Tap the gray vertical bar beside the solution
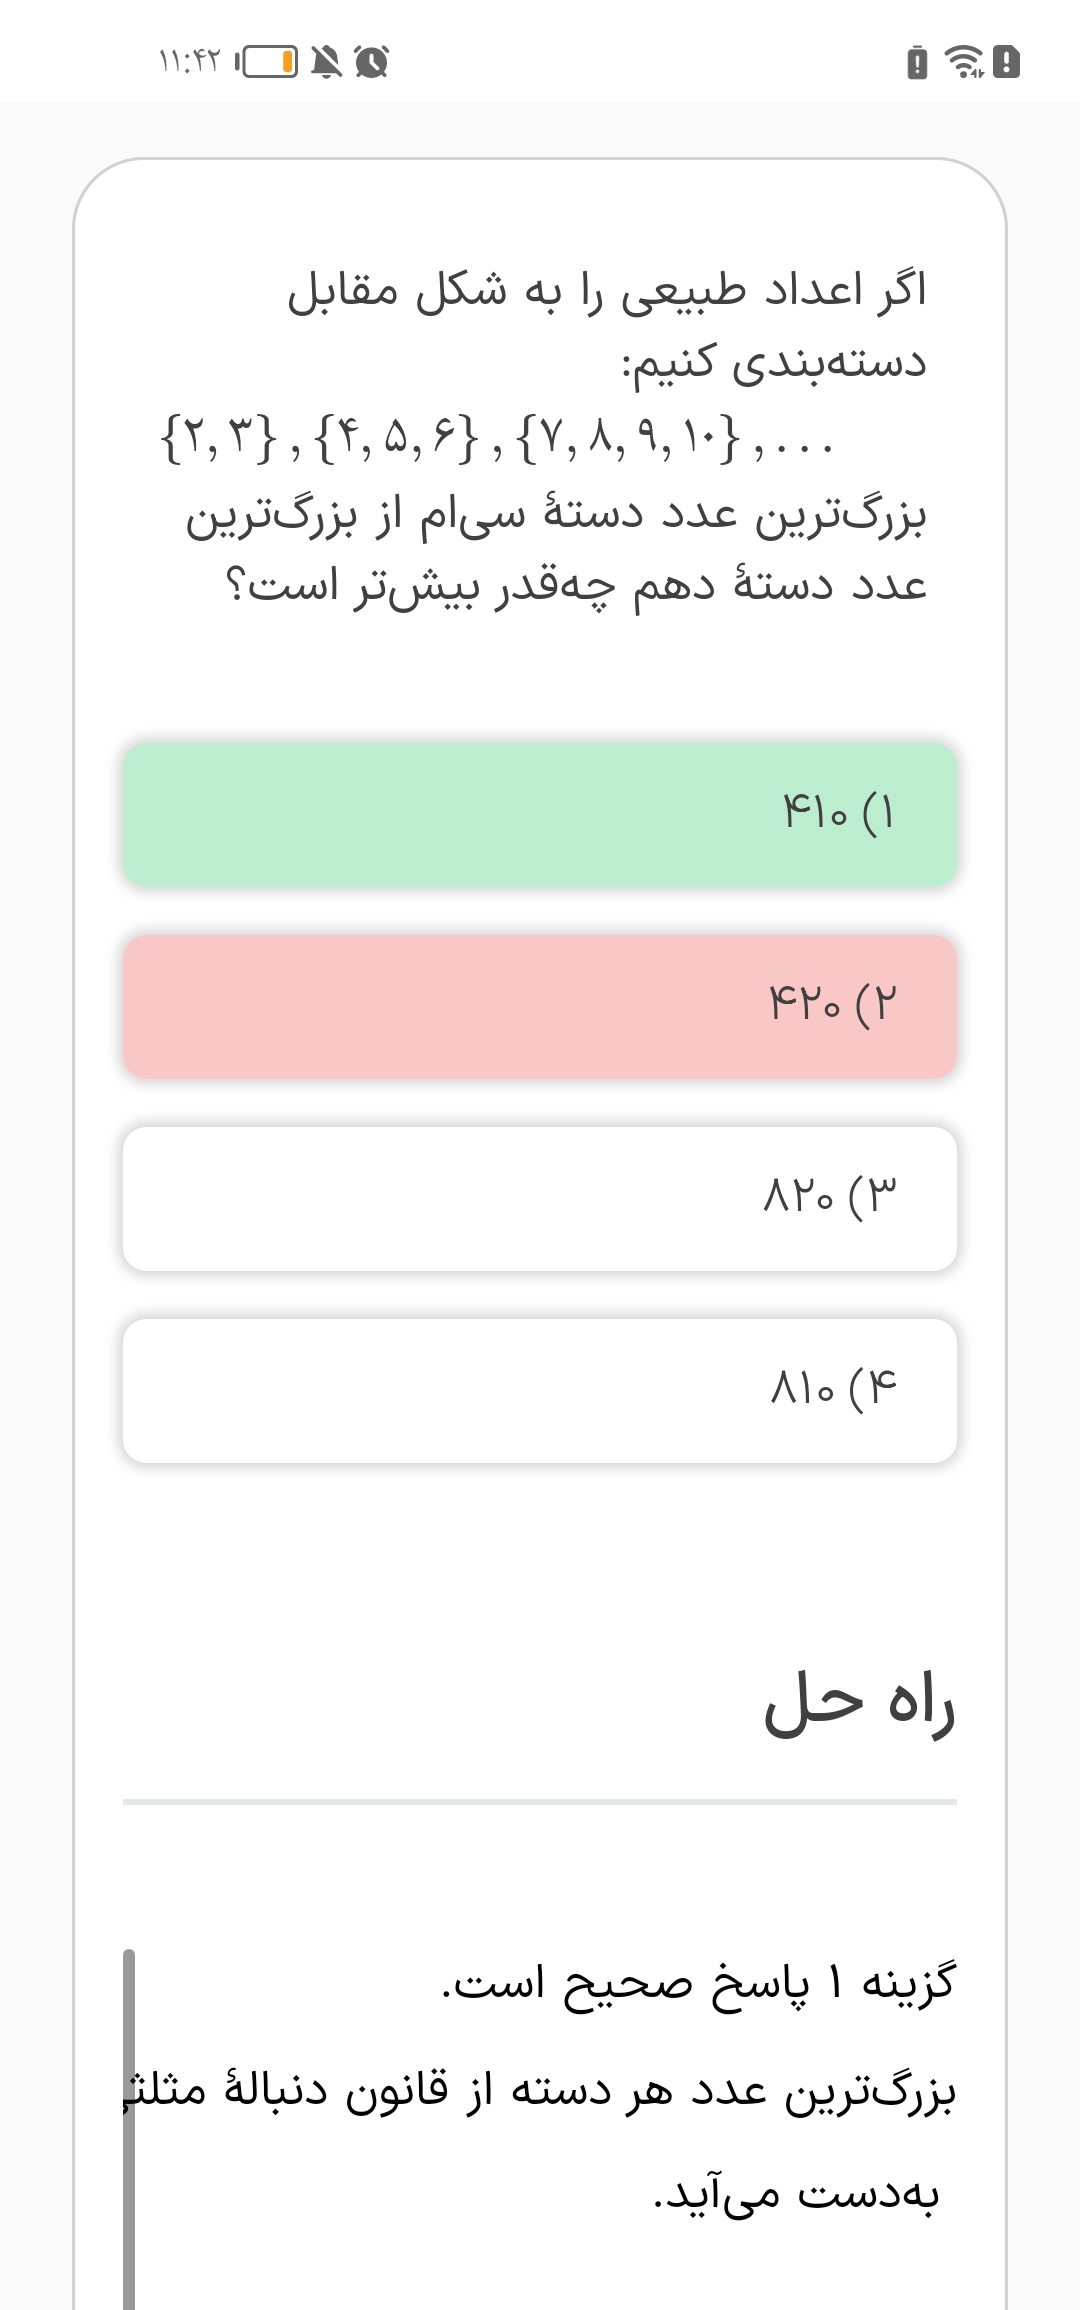 129,2130
